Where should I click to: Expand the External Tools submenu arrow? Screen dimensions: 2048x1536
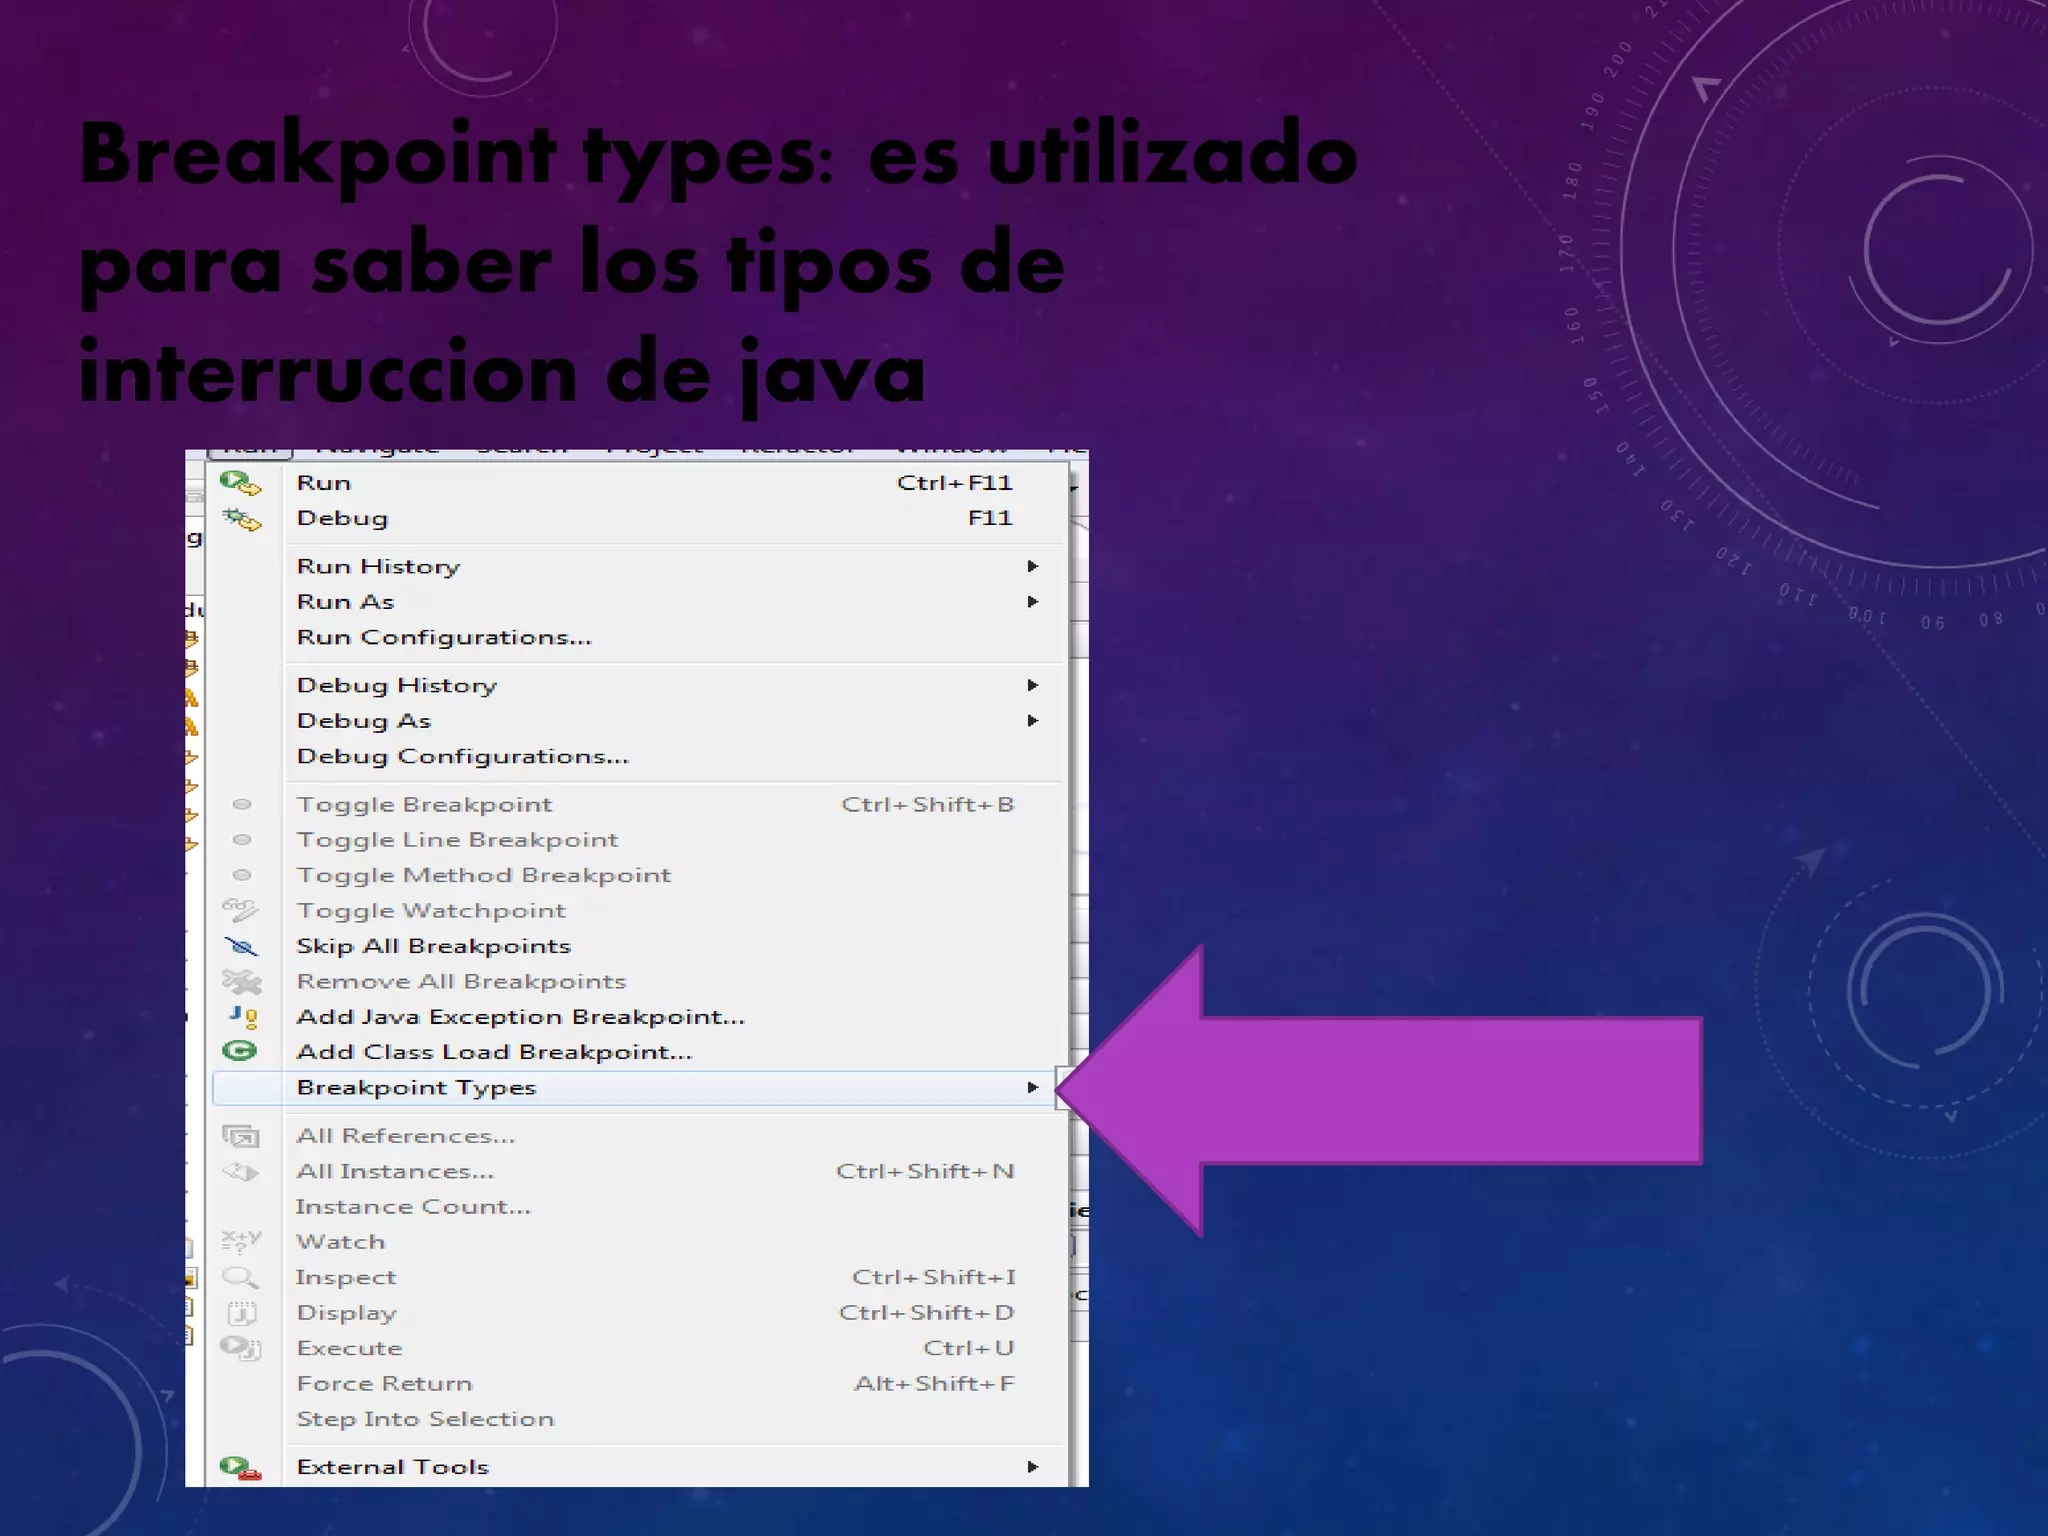pos(1033,1467)
